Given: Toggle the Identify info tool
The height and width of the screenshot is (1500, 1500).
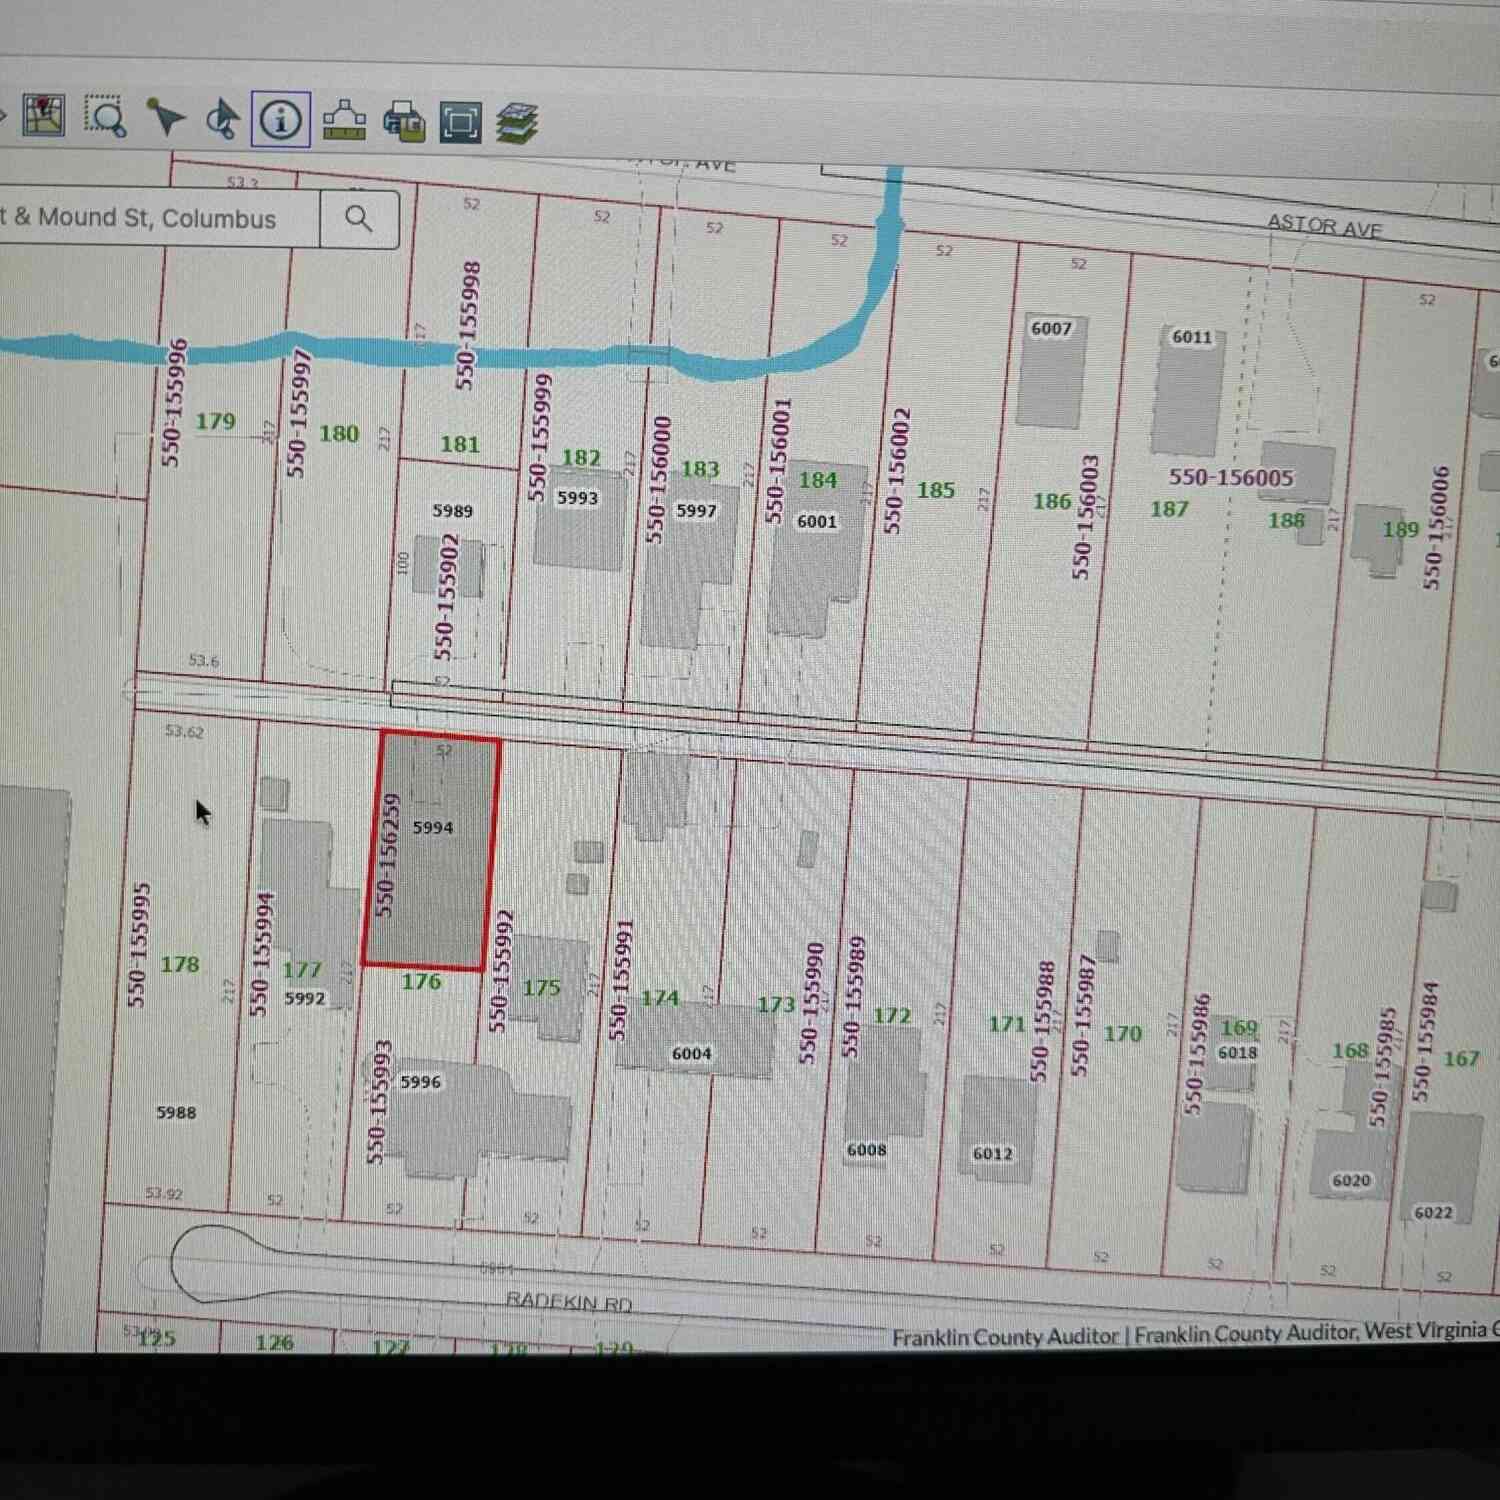Looking at the screenshot, I should 281,120.
